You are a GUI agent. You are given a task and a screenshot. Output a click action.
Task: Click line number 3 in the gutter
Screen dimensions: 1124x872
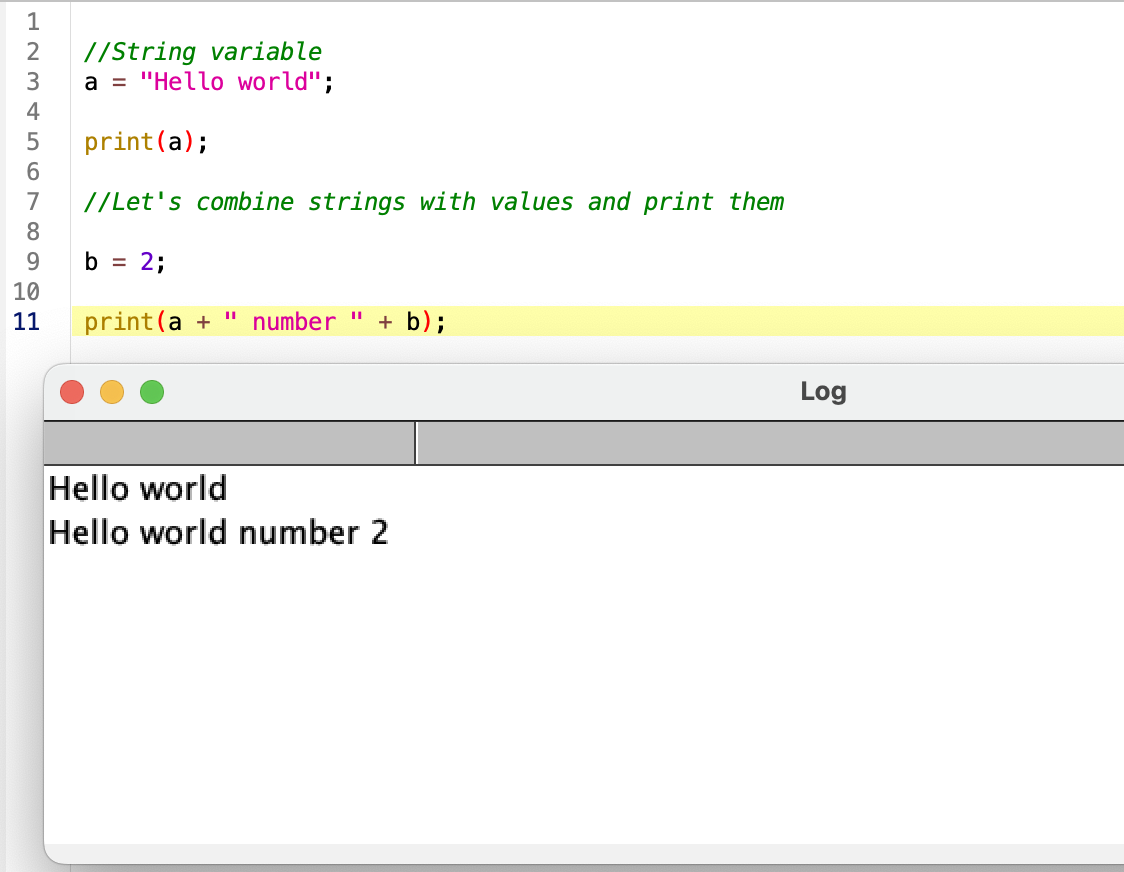pos(32,82)
